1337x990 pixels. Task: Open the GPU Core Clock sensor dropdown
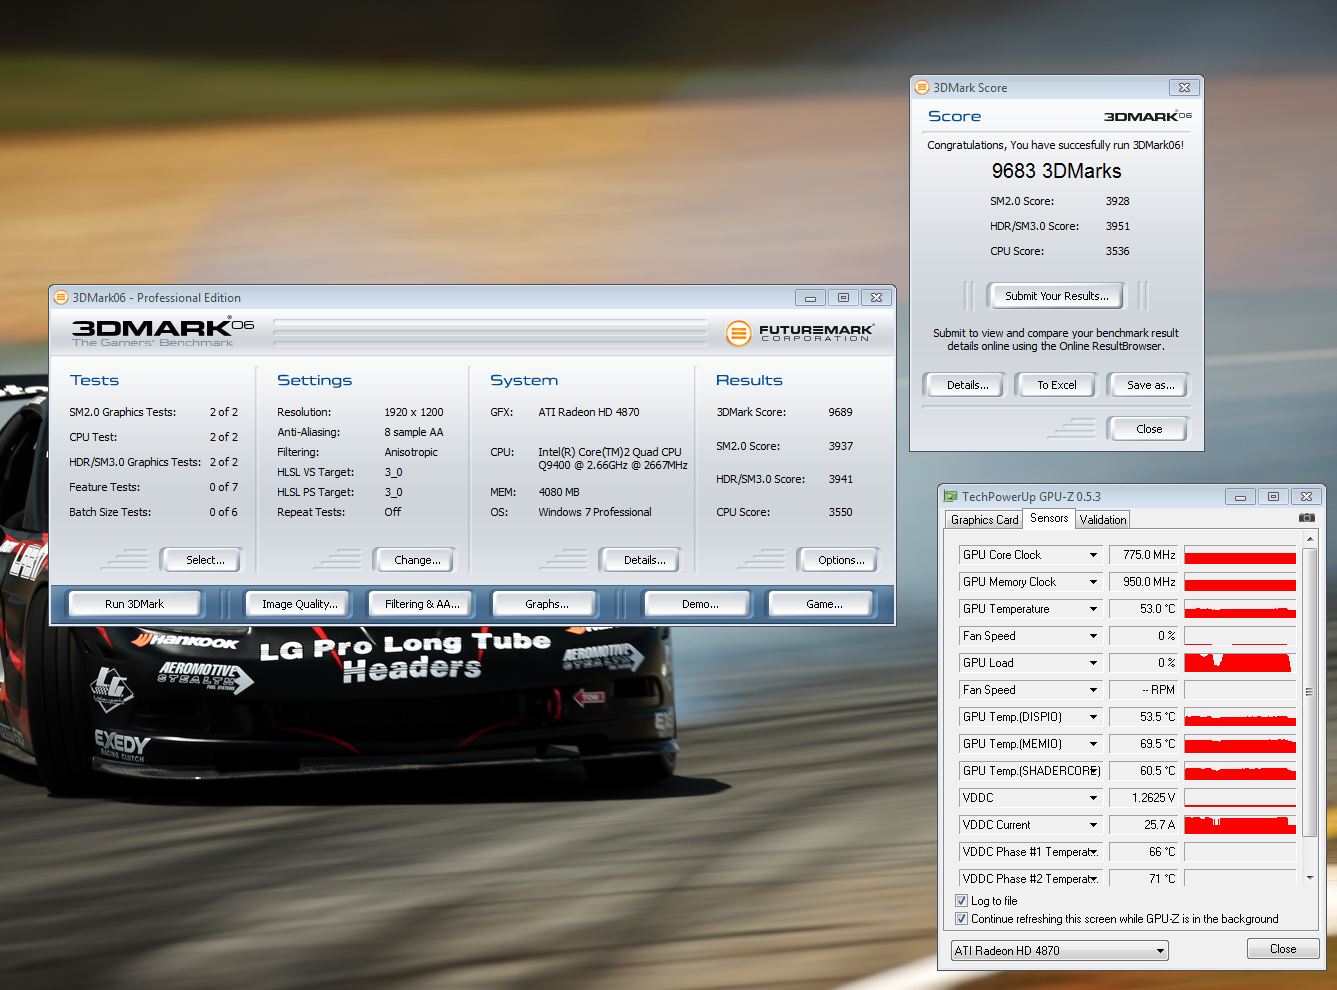coord(1093,555)
